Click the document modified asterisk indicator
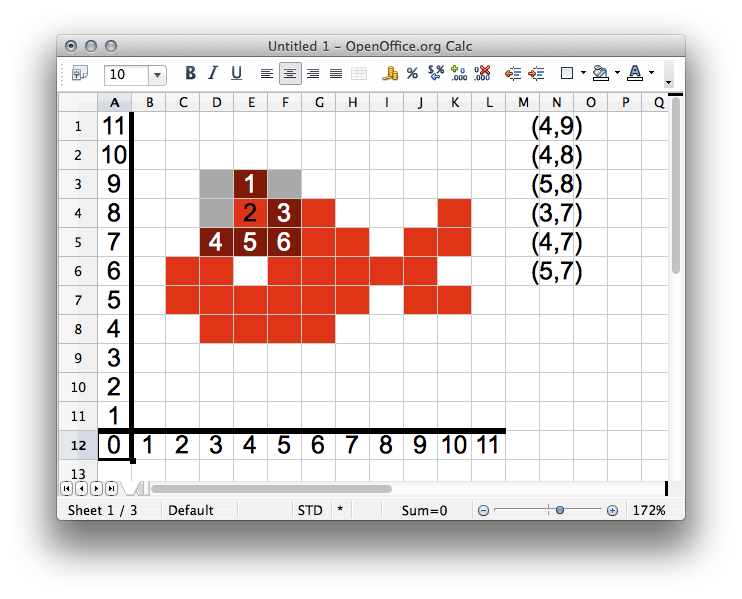The image size is (742, 599). (340, 510)
